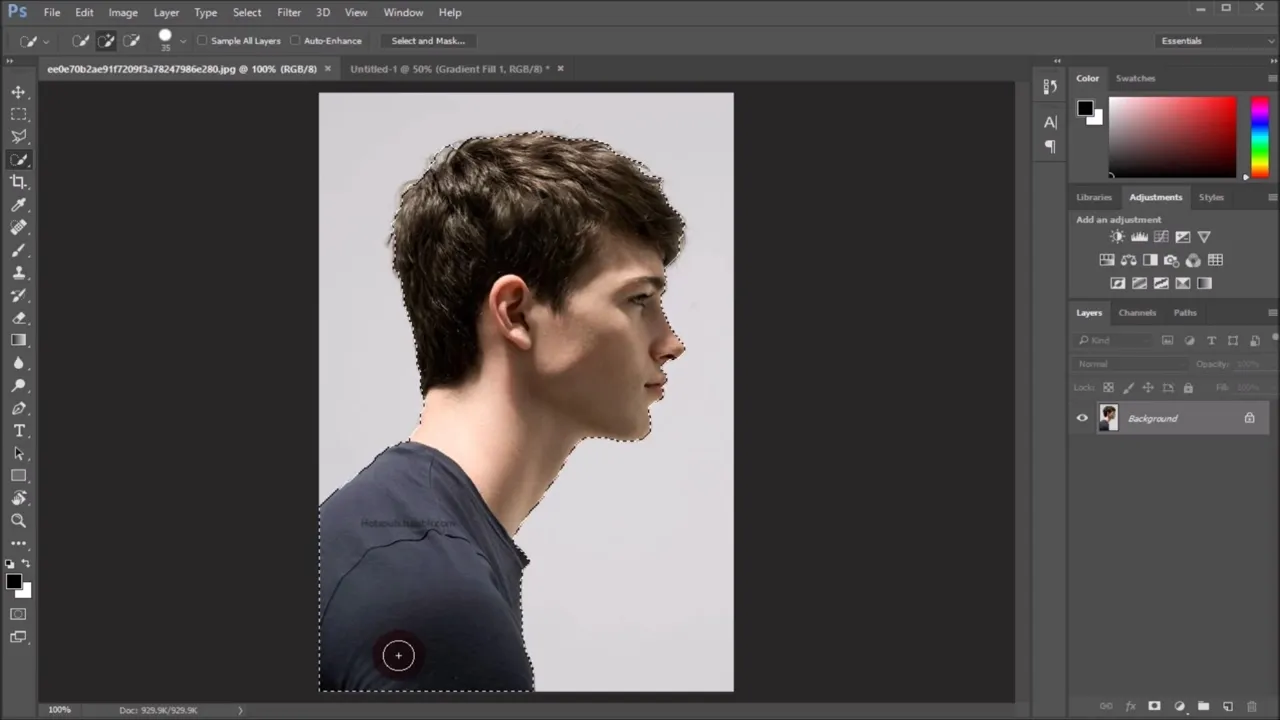The image size is (1280, 720).
Task: Choose Add to selection mode
Action: coord(106,41)
